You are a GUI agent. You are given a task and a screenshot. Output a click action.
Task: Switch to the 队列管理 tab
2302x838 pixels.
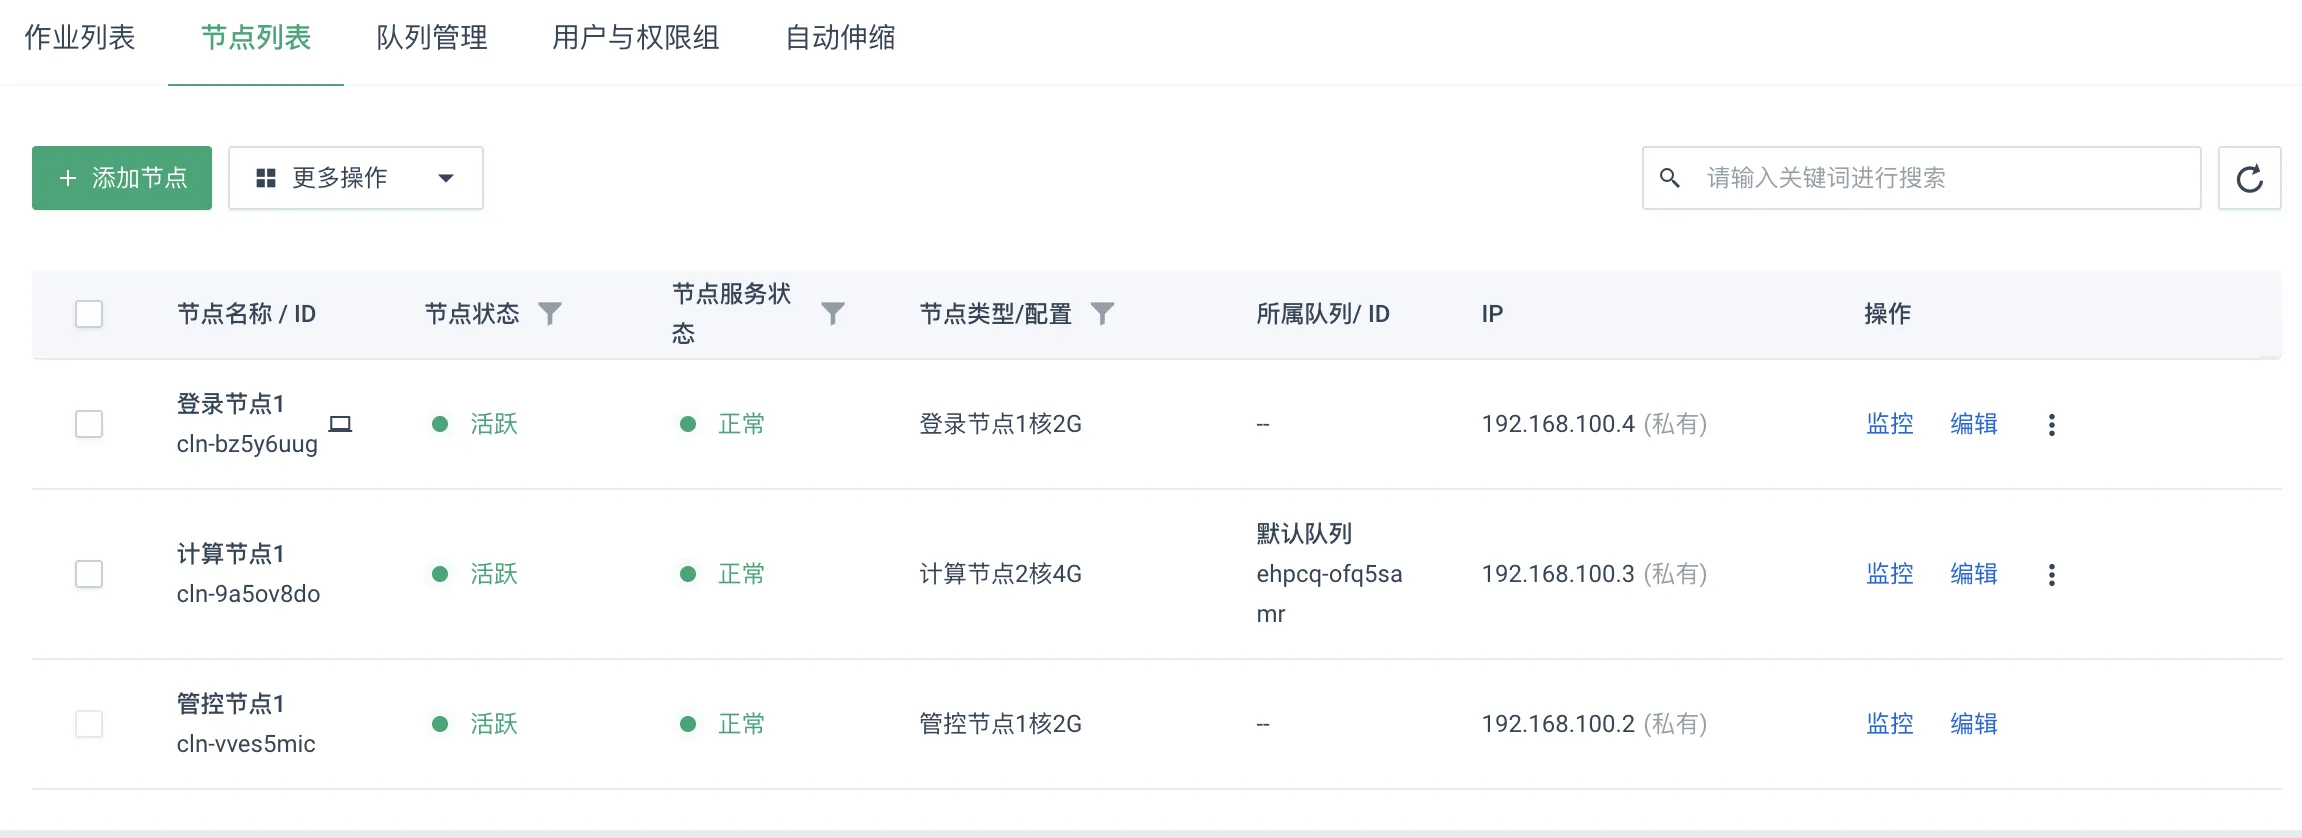pyautogui.click(x=432, y=38)
